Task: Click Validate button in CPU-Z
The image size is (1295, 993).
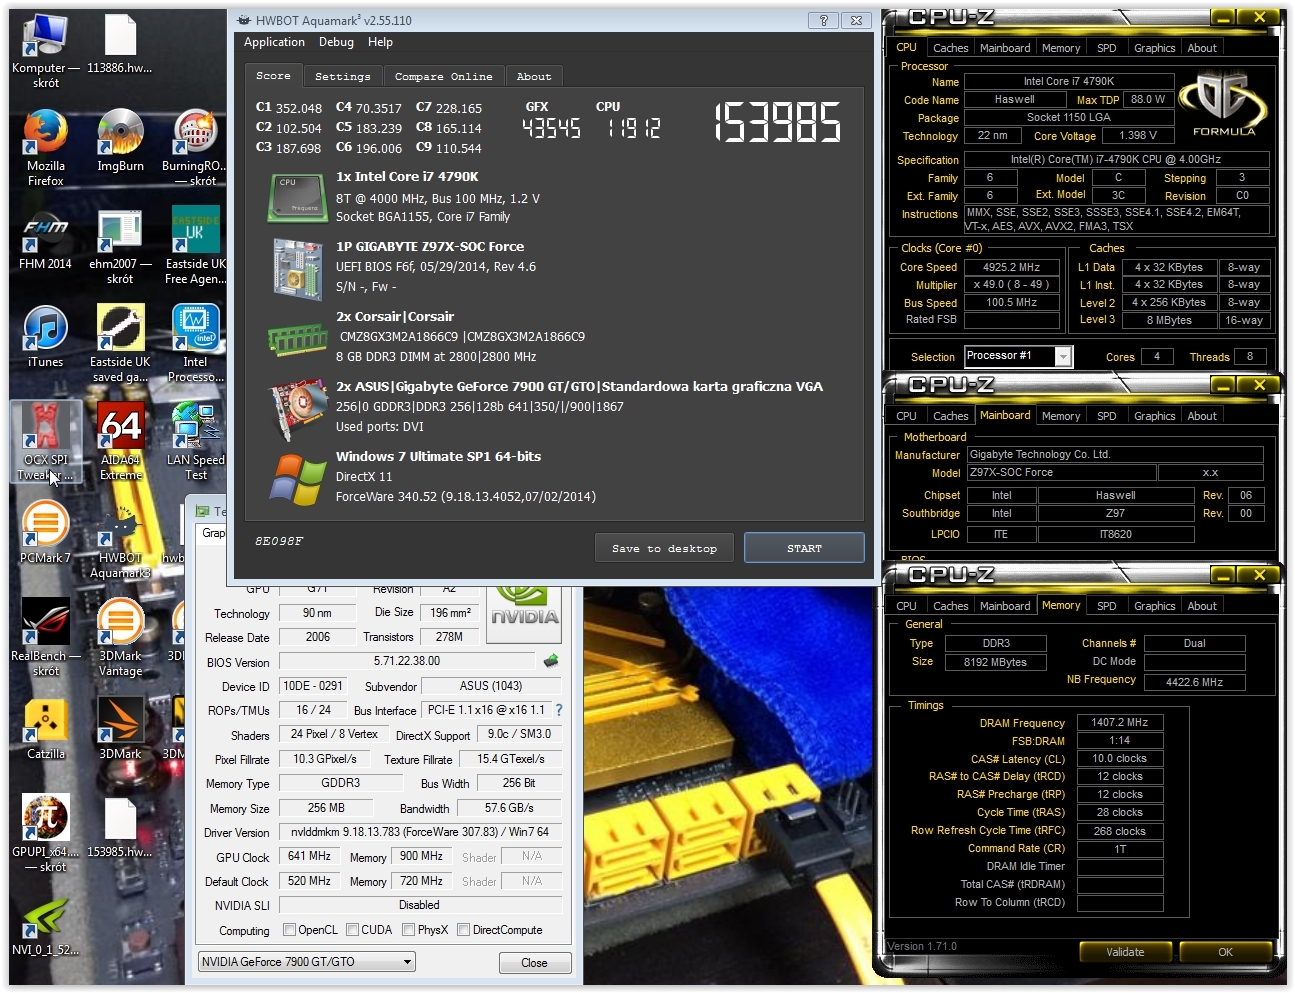Action: click(1125, 952)
